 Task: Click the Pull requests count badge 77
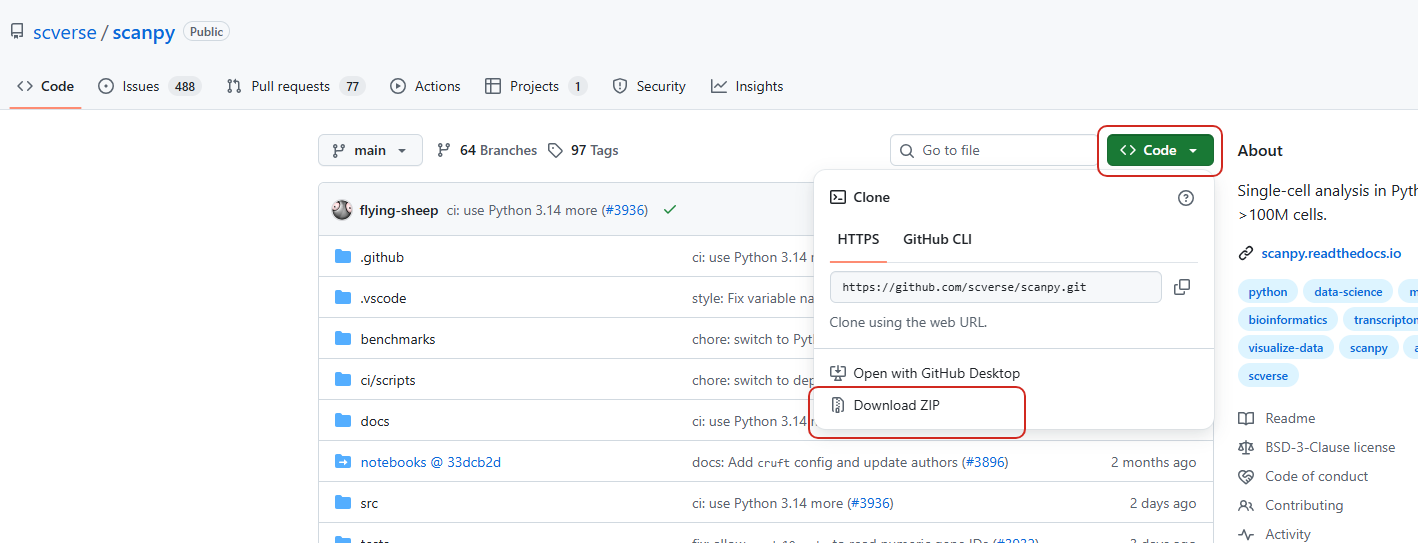[352, 86]
